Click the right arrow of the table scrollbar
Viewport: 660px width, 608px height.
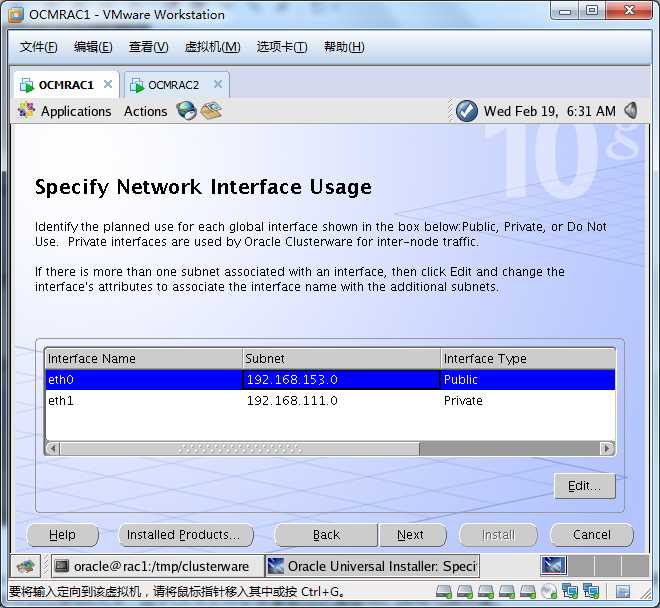click(x=607, y=449)
